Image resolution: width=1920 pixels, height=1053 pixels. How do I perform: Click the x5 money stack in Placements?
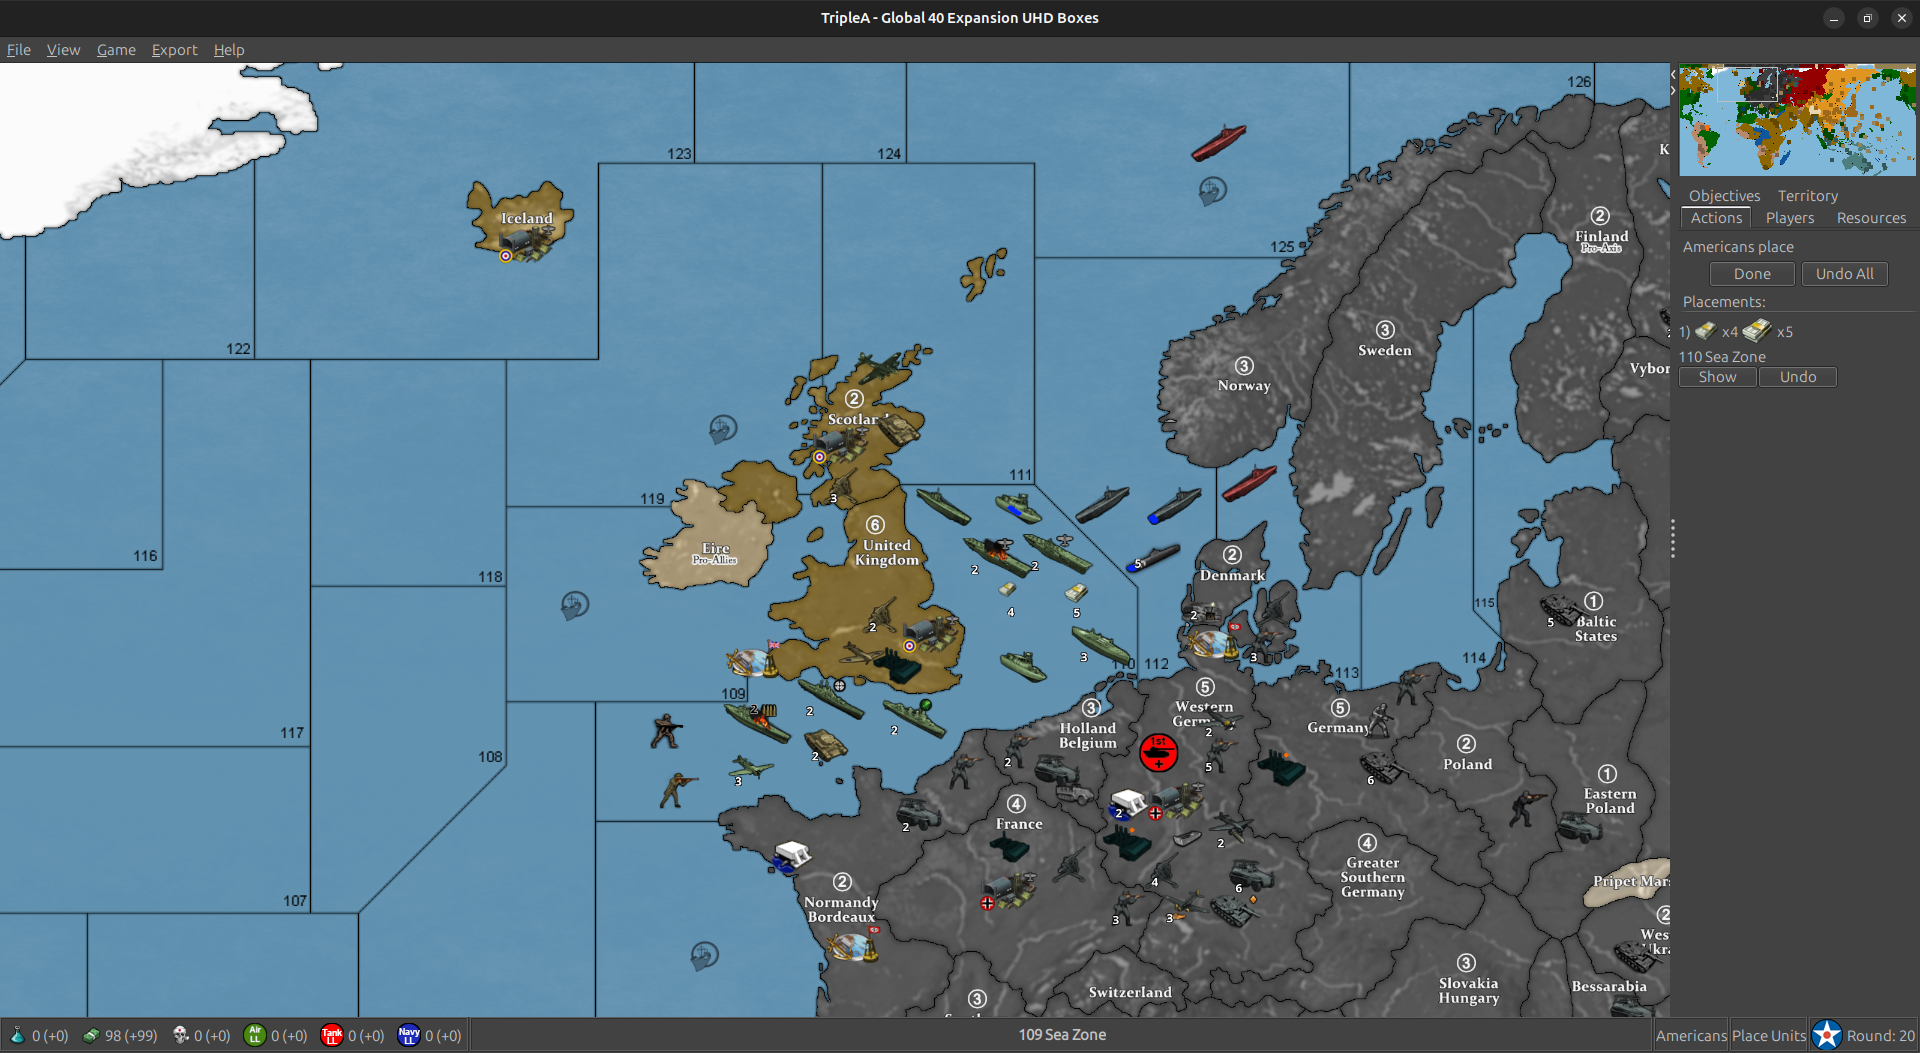tap(1757, 330)
